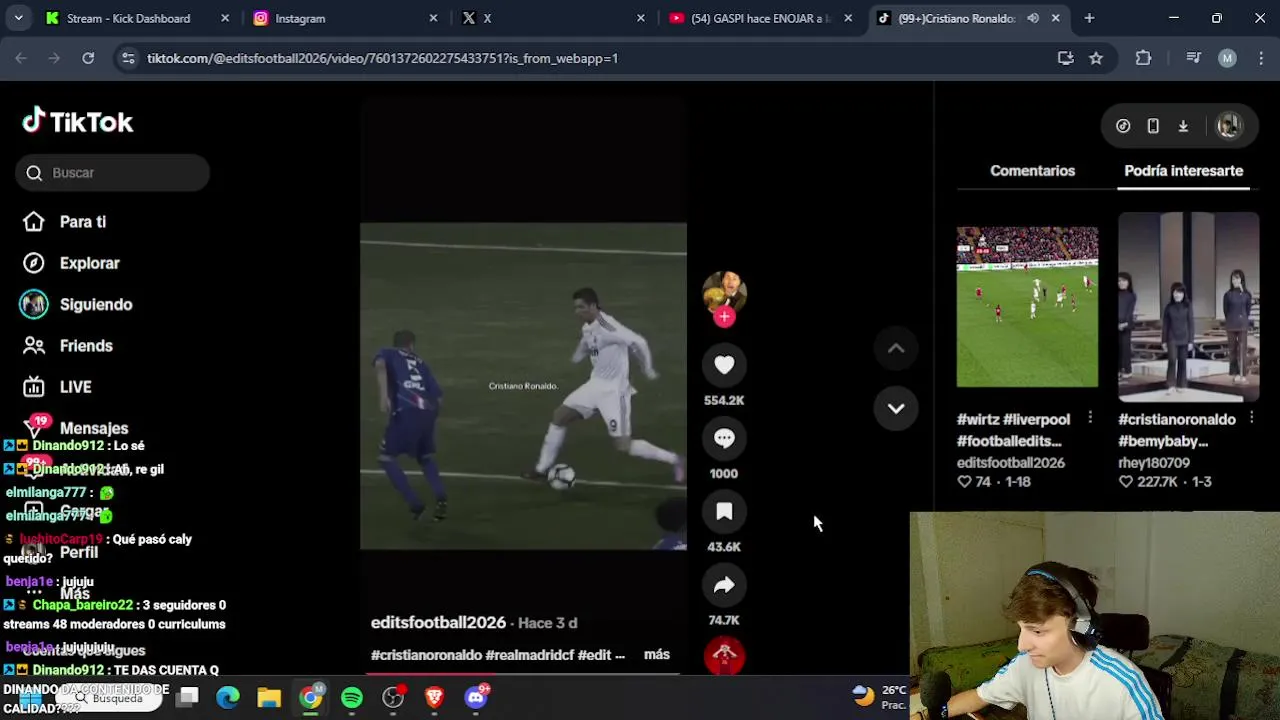This screenshot has width=1280, height=720.
Task: Open rhey180709 profile link
Action: click(x=1153, y=463)
